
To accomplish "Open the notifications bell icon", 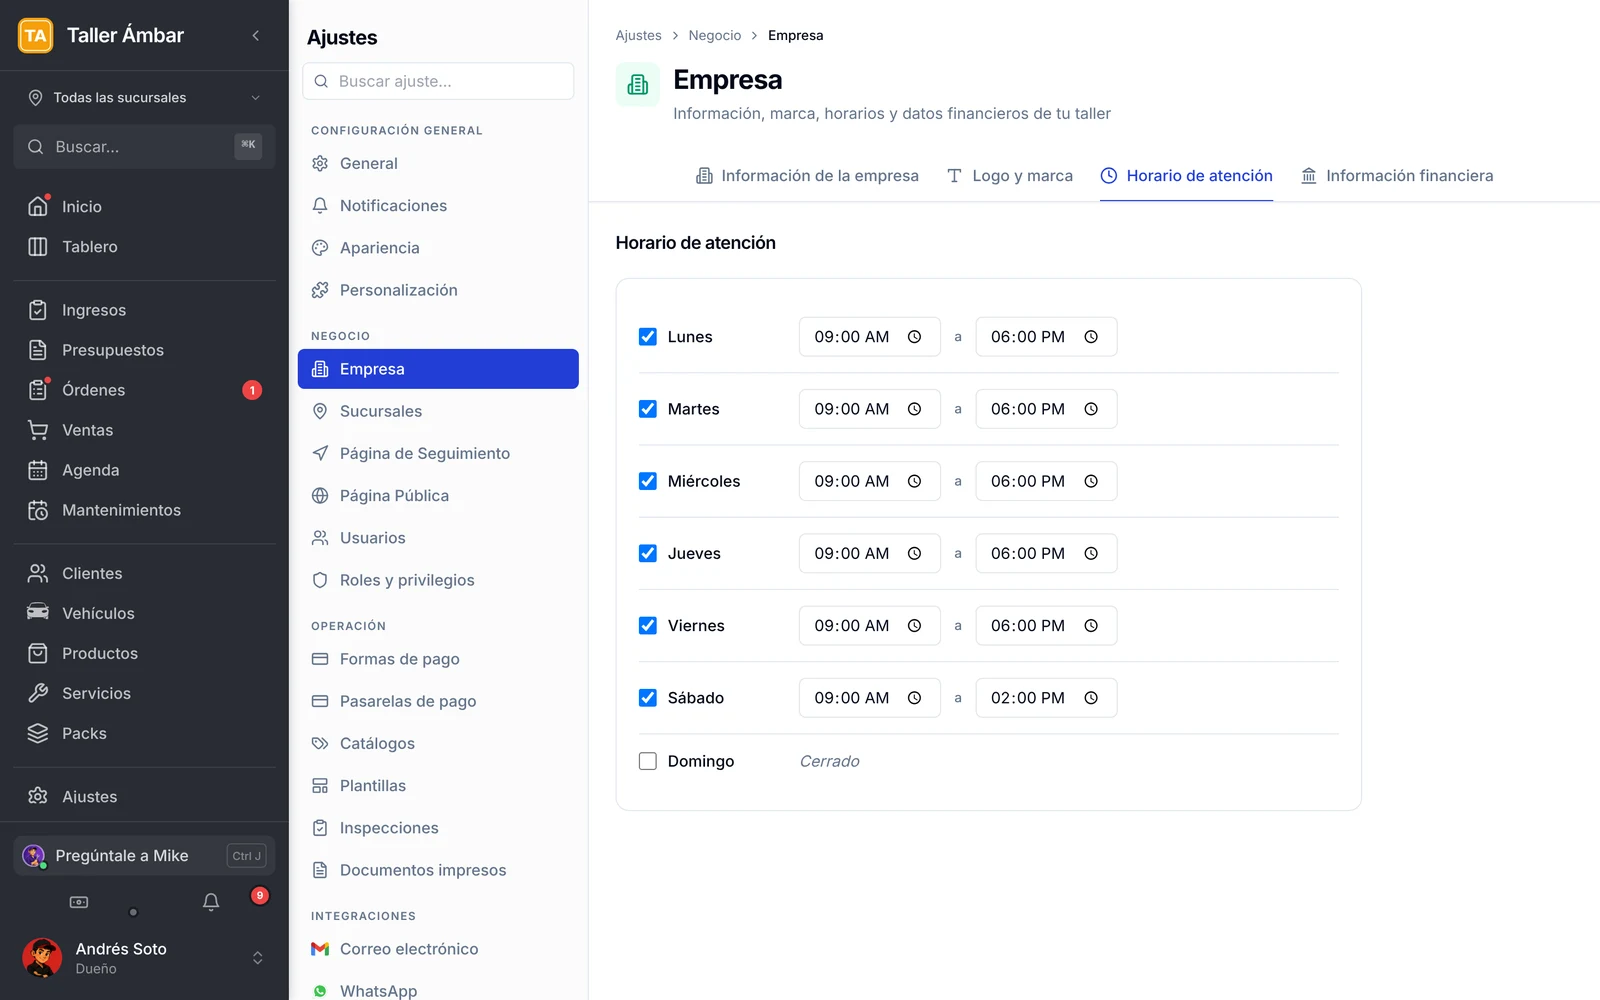I will pyautogui.click(x=211, y=902).
